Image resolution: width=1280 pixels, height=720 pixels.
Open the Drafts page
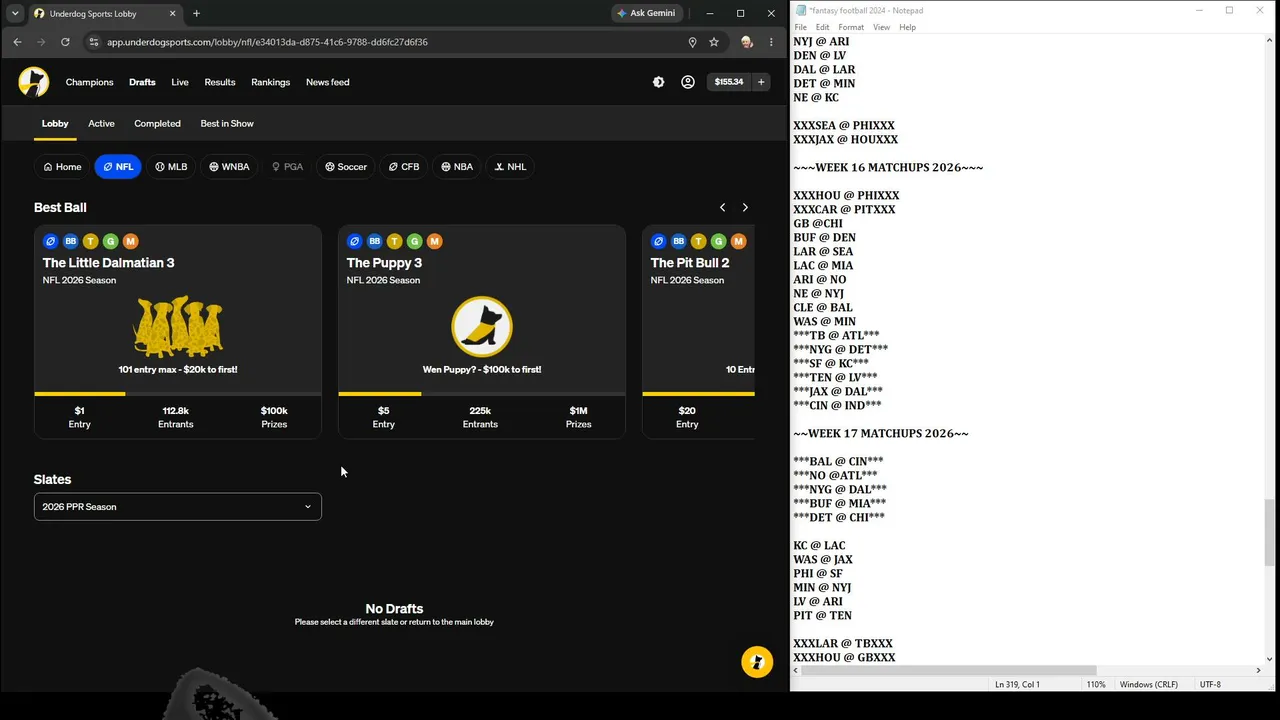pyautogui.click(x=142, y=82)
